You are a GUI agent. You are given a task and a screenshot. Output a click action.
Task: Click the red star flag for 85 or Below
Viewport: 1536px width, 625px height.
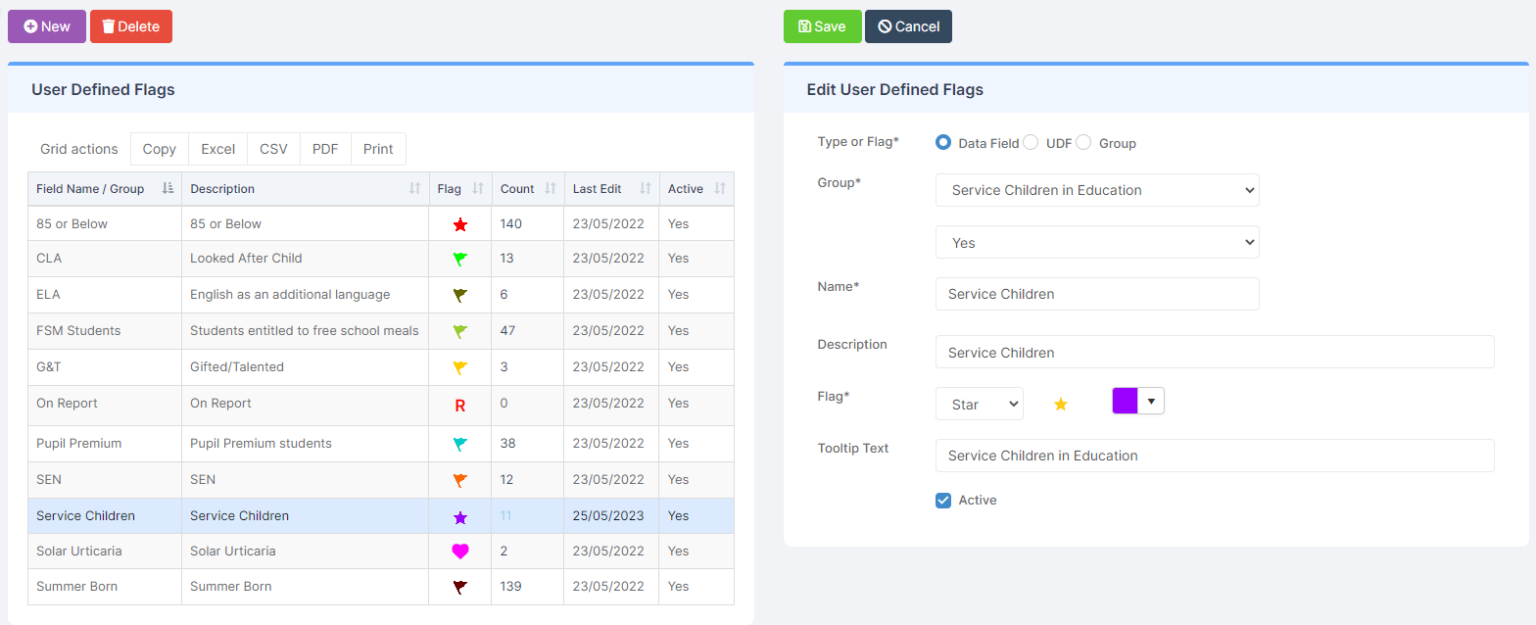[x=459, y=224]
